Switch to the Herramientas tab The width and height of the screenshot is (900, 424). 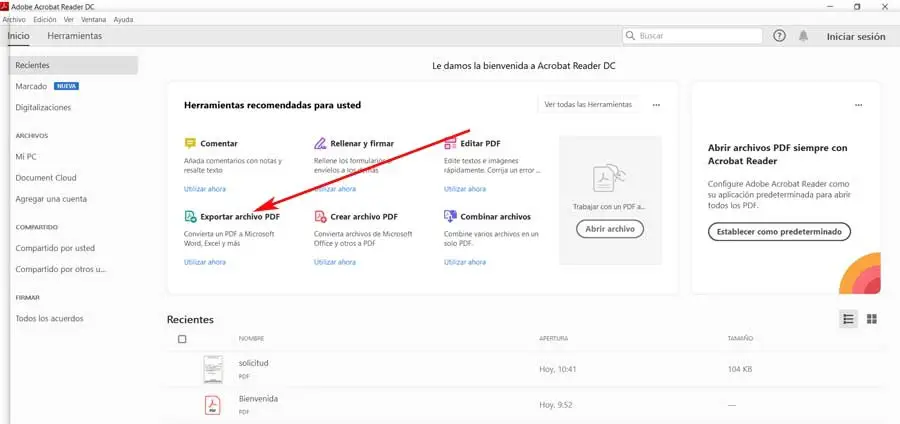[75, 36]
